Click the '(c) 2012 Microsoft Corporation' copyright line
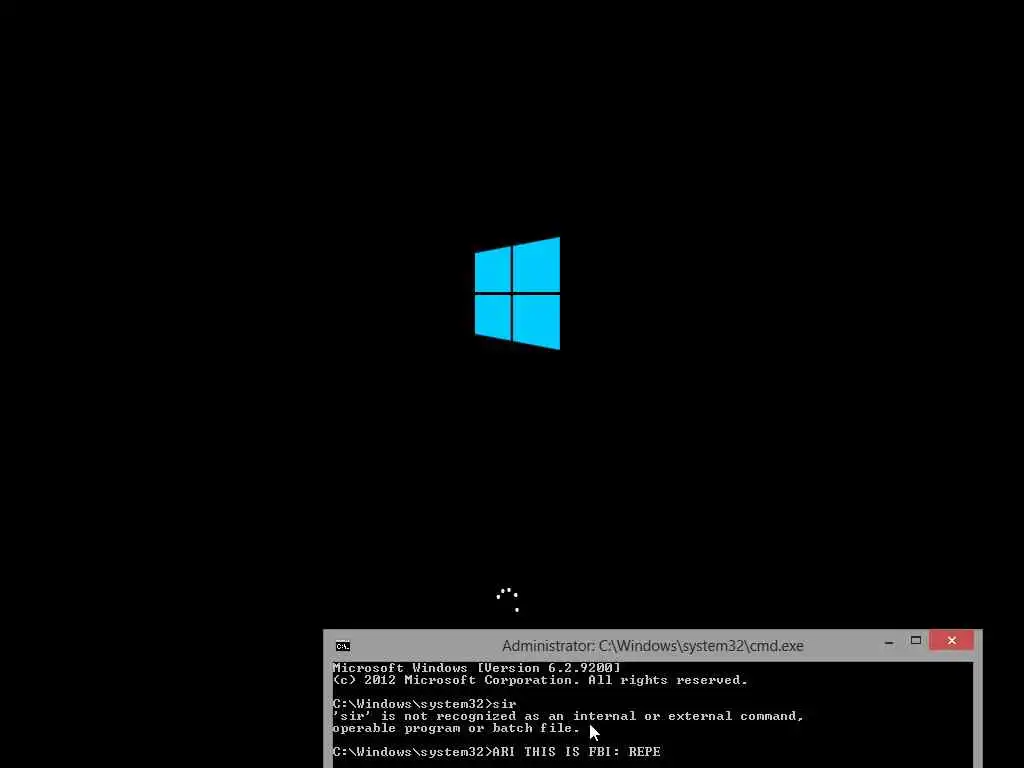Viewport: 1024px width, 768px height. pos(539,680)
